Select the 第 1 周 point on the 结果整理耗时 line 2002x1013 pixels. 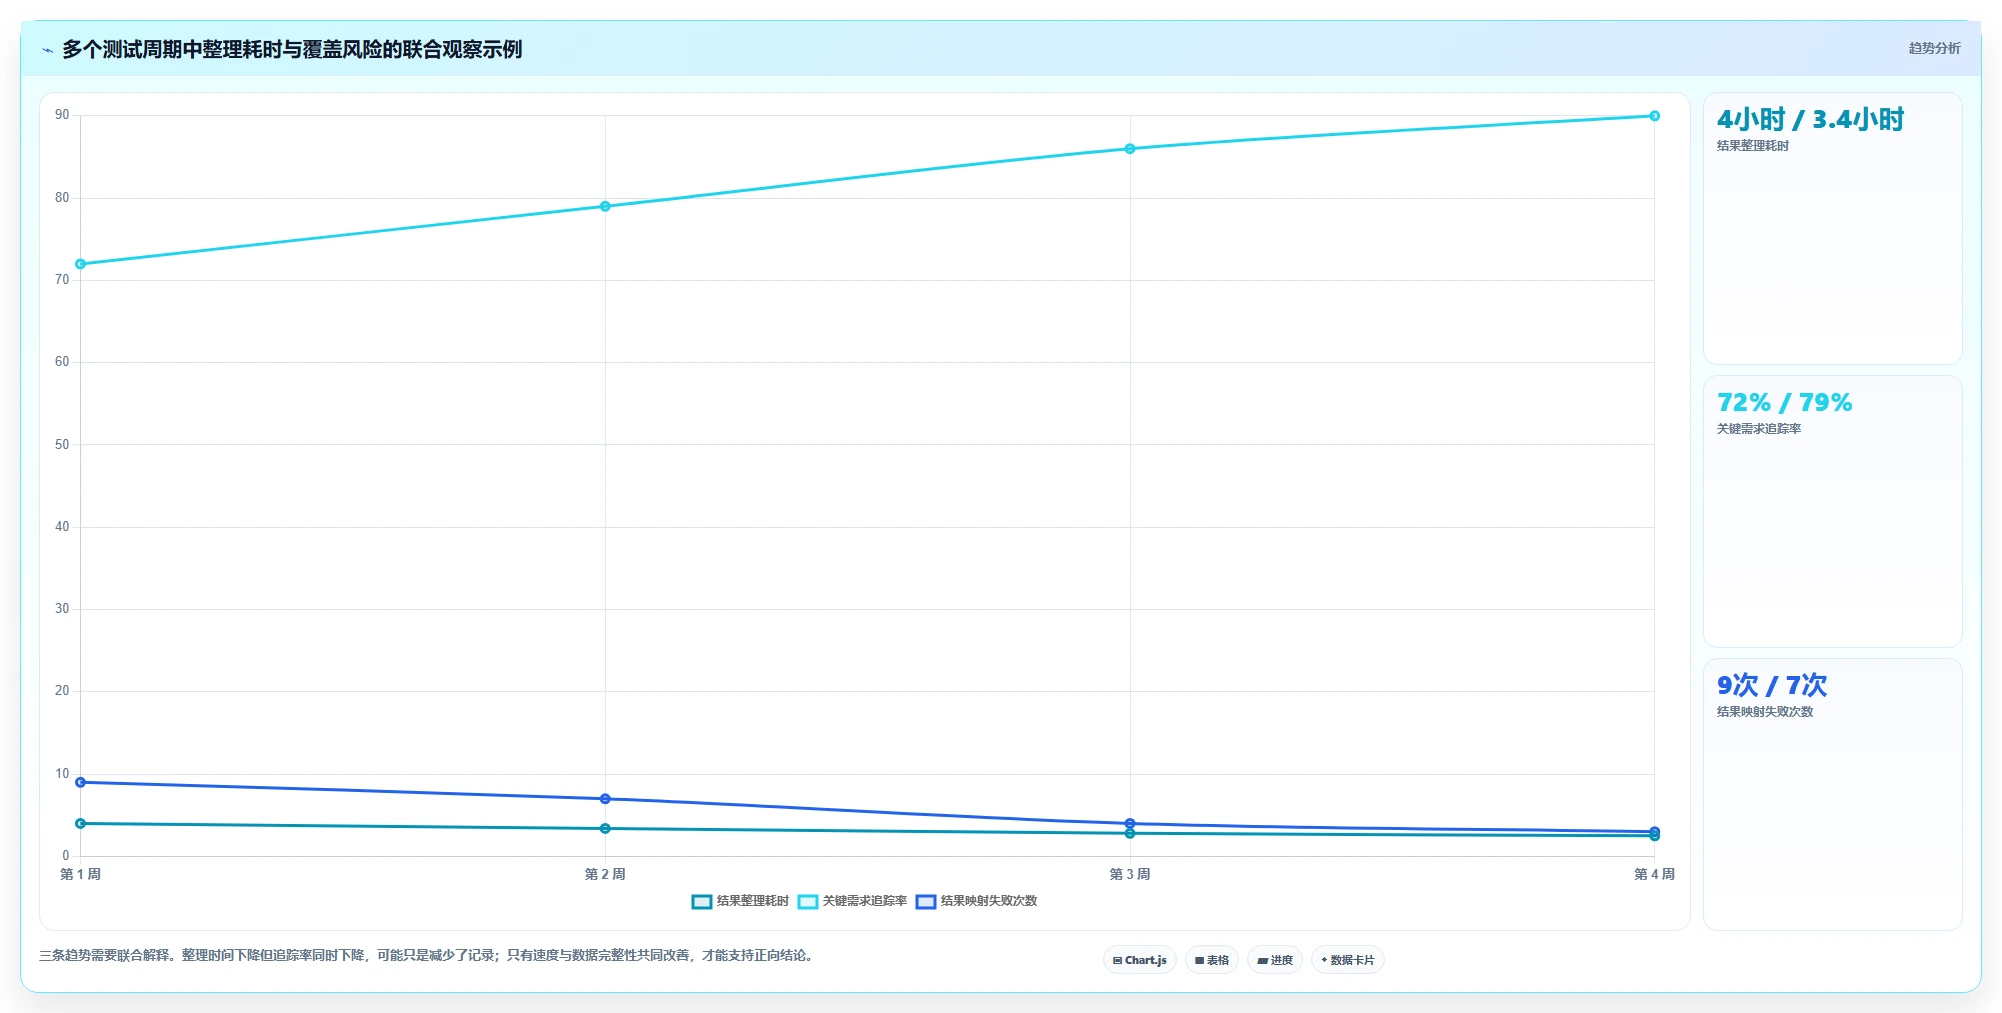[x=80, y=823]
